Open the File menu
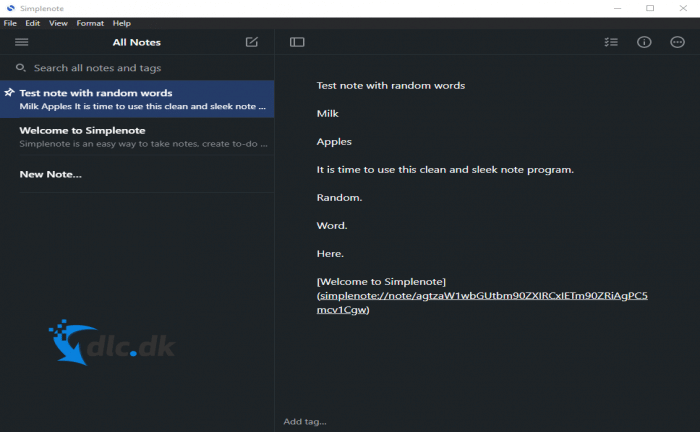 (x=10, y=23)
